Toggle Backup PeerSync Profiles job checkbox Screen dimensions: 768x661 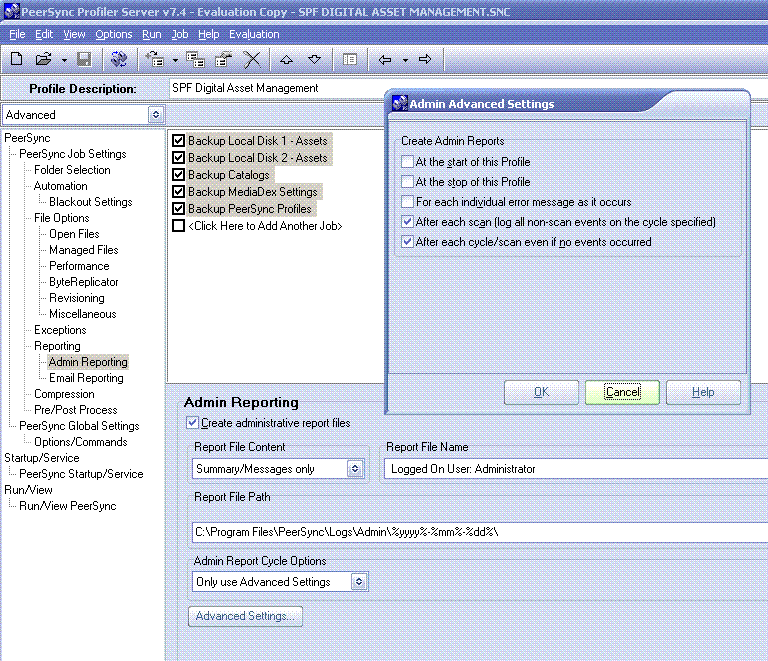tap(178, 209)
